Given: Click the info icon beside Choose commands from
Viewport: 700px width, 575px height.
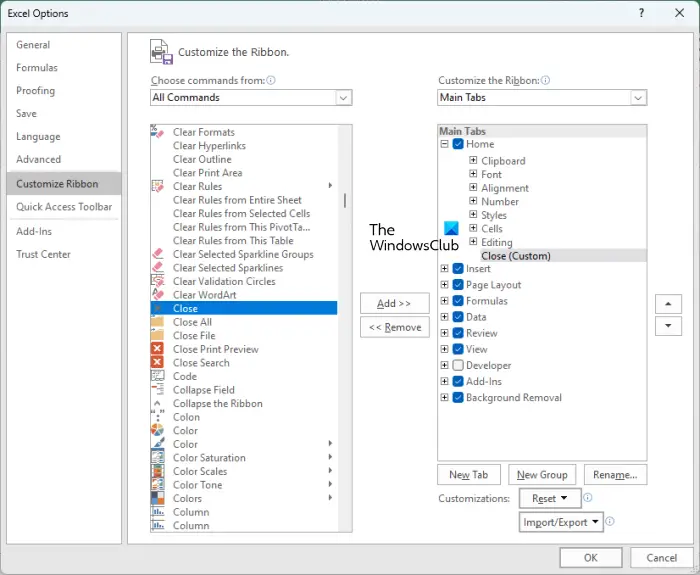Looking at the screenshot, I should coord(271,80).
